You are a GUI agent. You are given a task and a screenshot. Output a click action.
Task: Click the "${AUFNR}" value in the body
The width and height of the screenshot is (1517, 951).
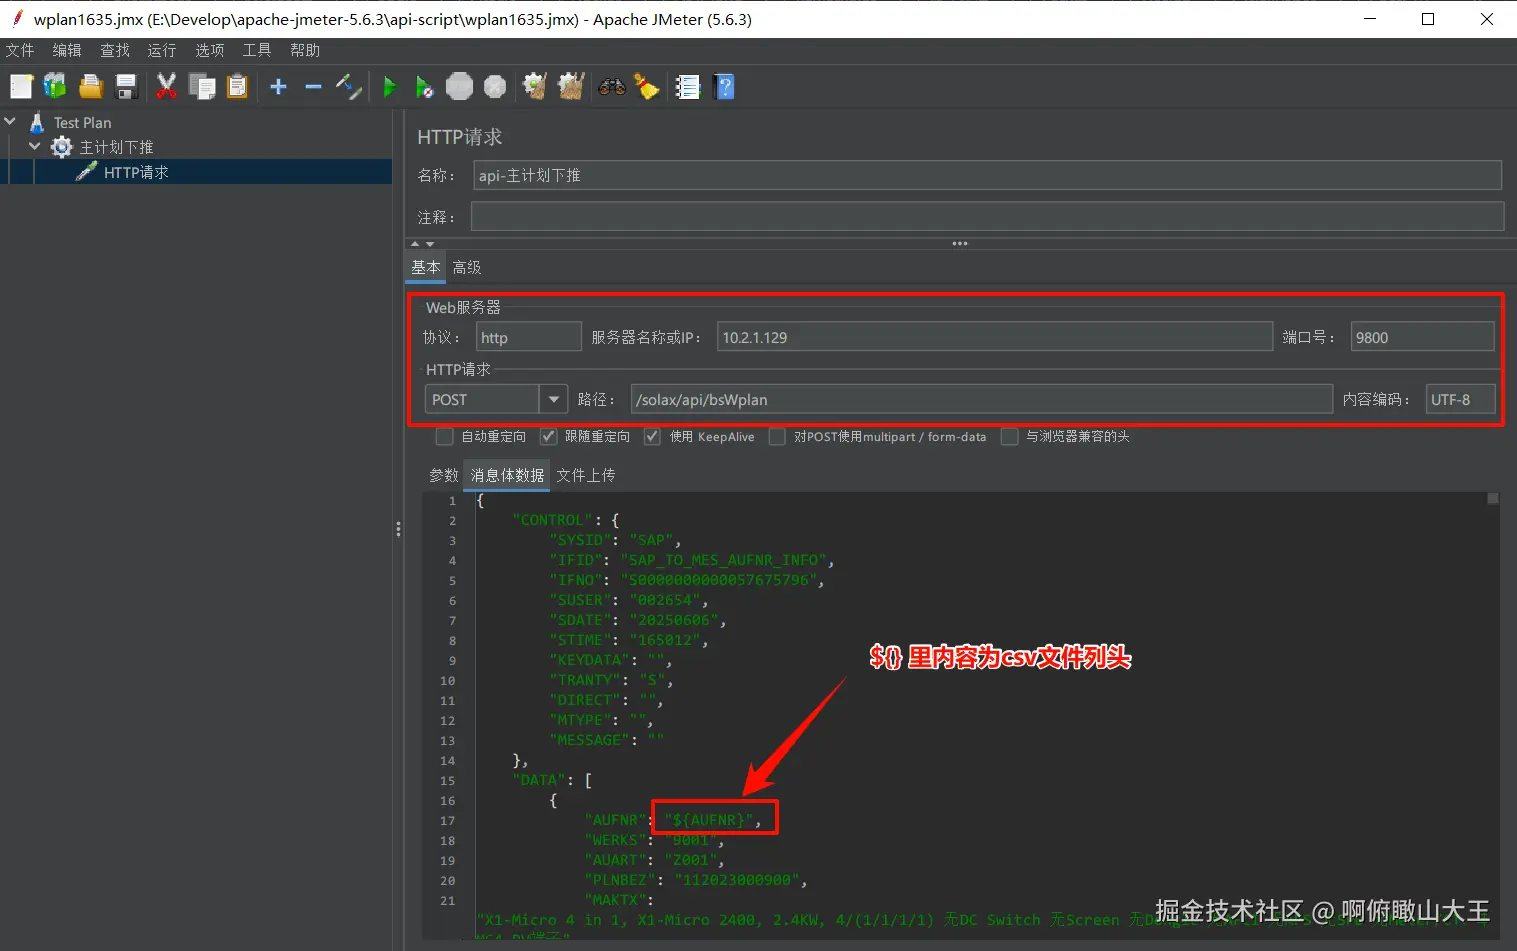(x=708, y=820)
